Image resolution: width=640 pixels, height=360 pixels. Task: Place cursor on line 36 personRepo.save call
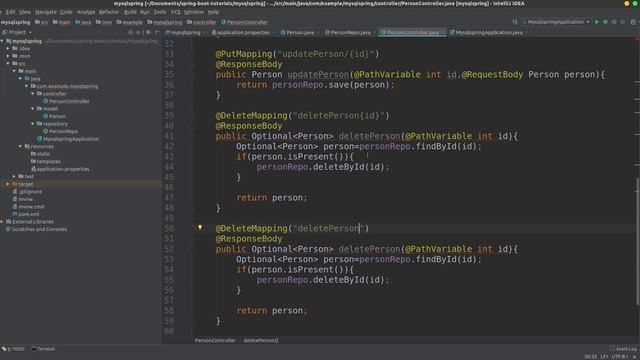pos(333,85)
